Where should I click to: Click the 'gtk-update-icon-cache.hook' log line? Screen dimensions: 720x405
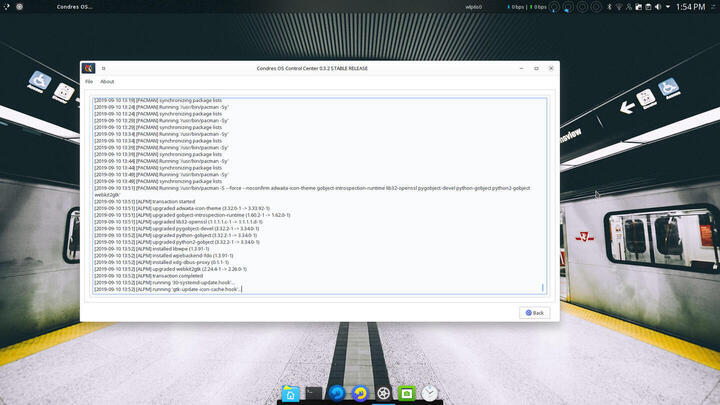coord(167,289)
